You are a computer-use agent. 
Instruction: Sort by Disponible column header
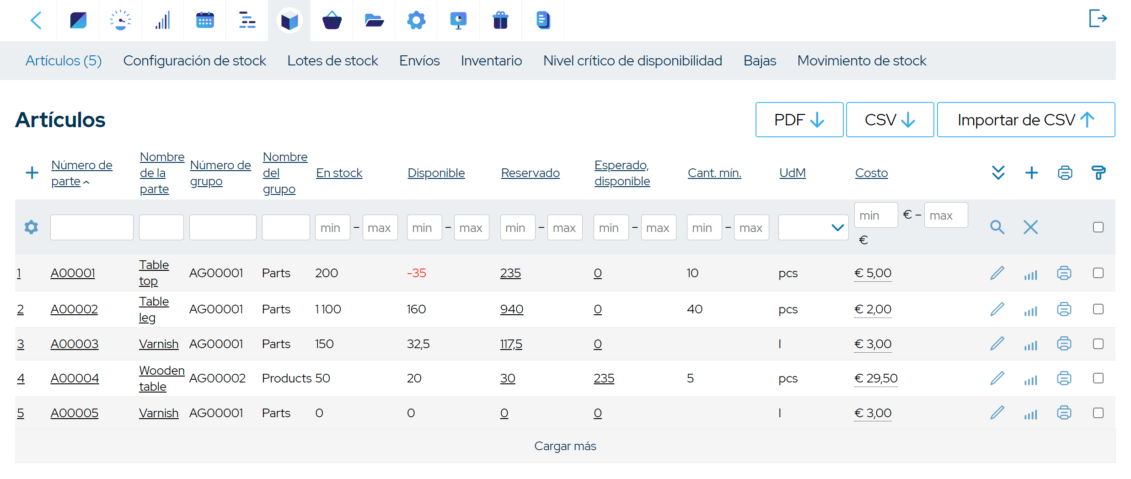pyautogui.click(x=436, y=173)
